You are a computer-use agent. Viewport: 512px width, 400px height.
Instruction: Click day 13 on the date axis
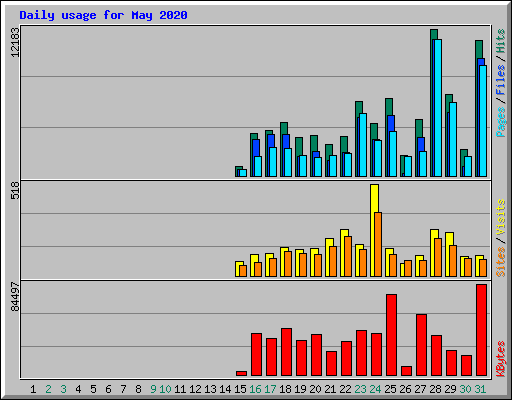coord(210,389)
